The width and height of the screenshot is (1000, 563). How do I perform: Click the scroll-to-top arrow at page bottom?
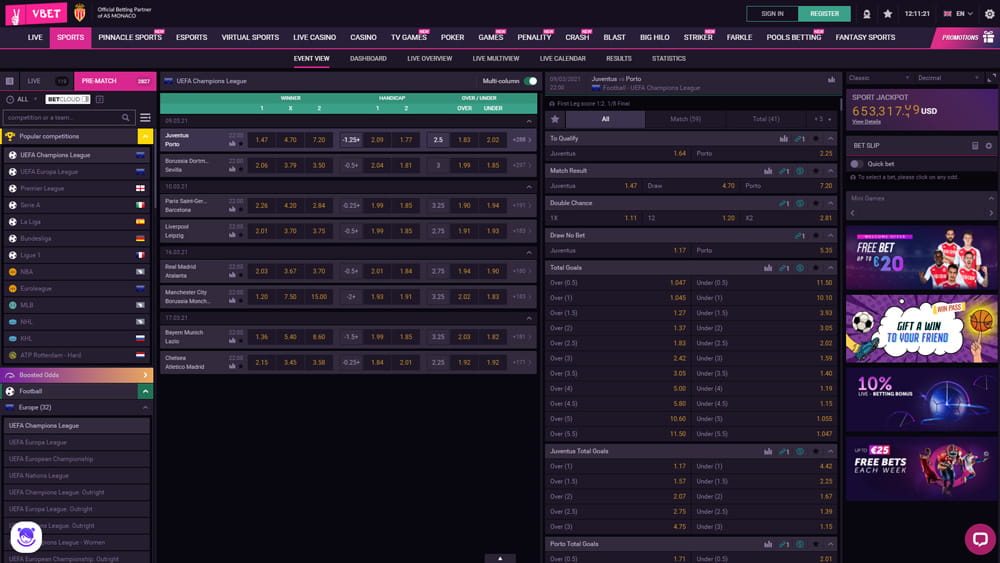(500, 558)
